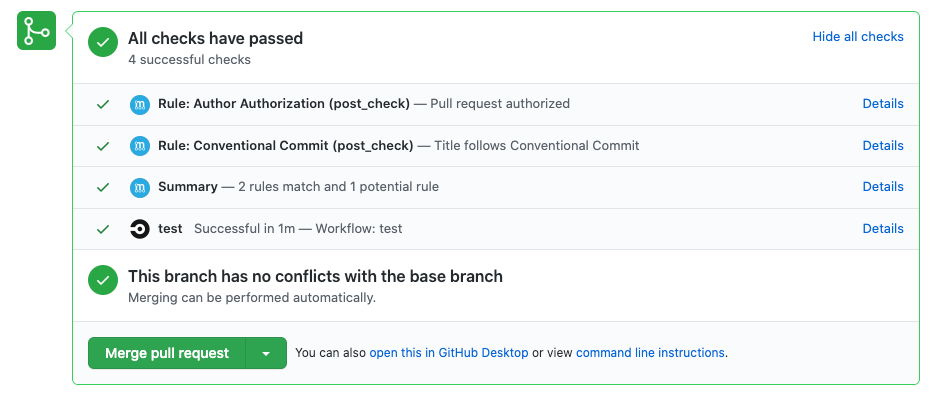Open the merge method dropdown arrow
The height and width of the screenshot is (396, 930).
(266, 353)
